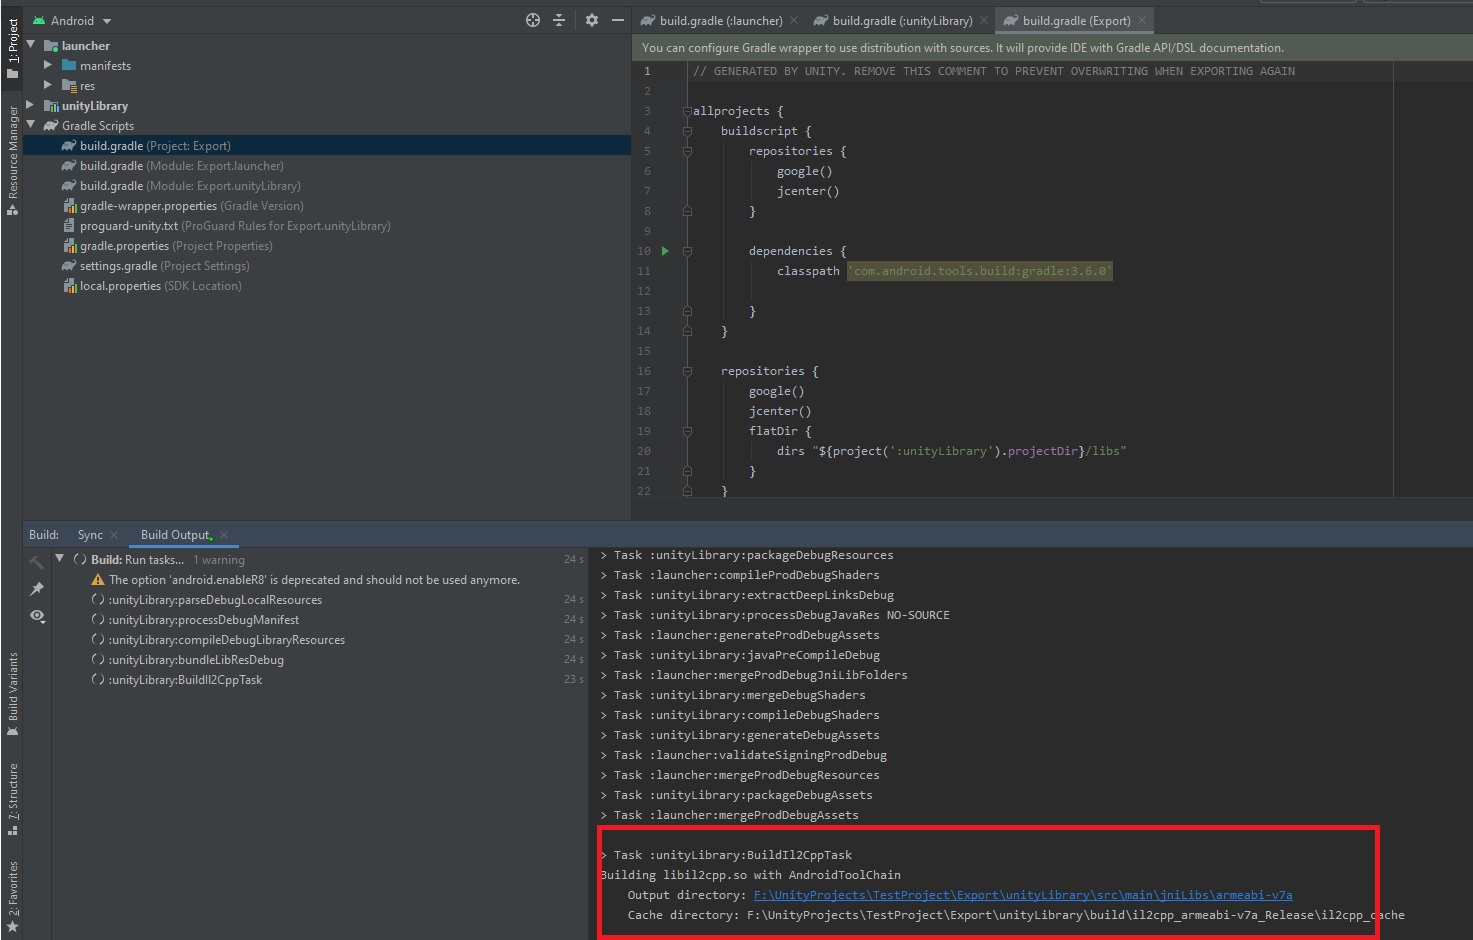This screenshot has width=1473, height=940.
Task: Open the Project panel settings gear
Action: point(592,19)
